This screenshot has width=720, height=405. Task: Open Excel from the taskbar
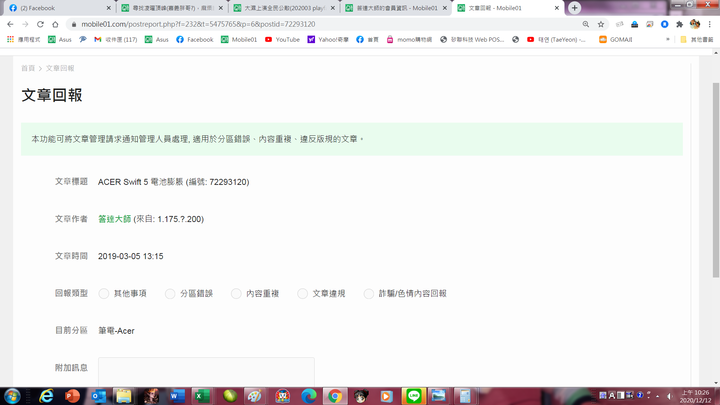pyautogui.click(x=202, y=396)
